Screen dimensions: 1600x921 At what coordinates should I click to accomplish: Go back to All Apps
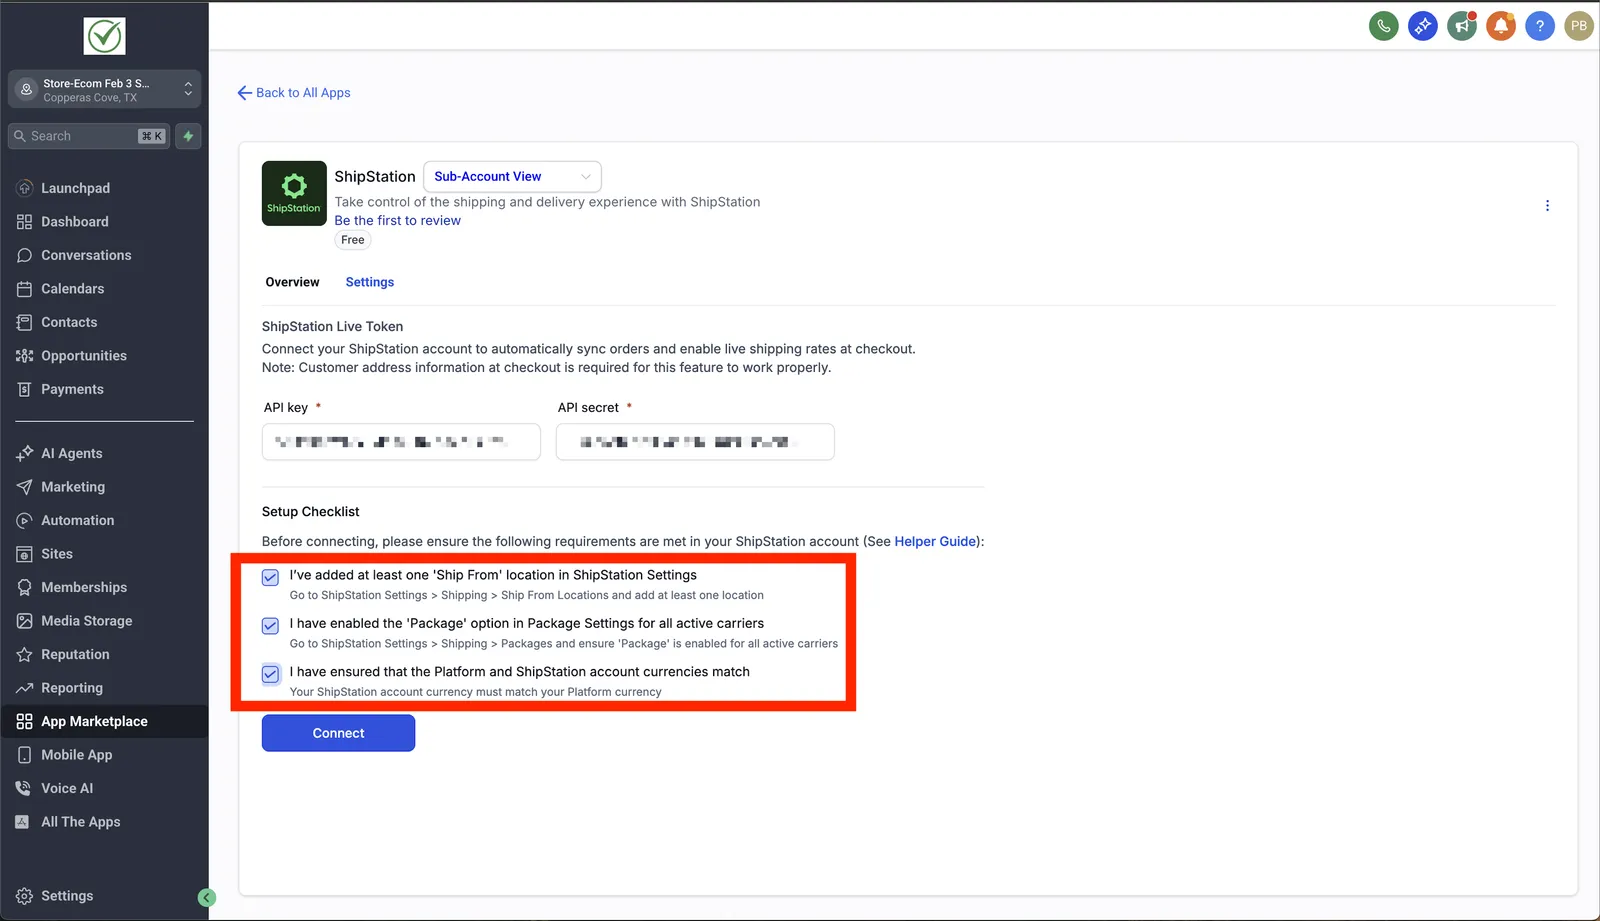click(294, 93)
